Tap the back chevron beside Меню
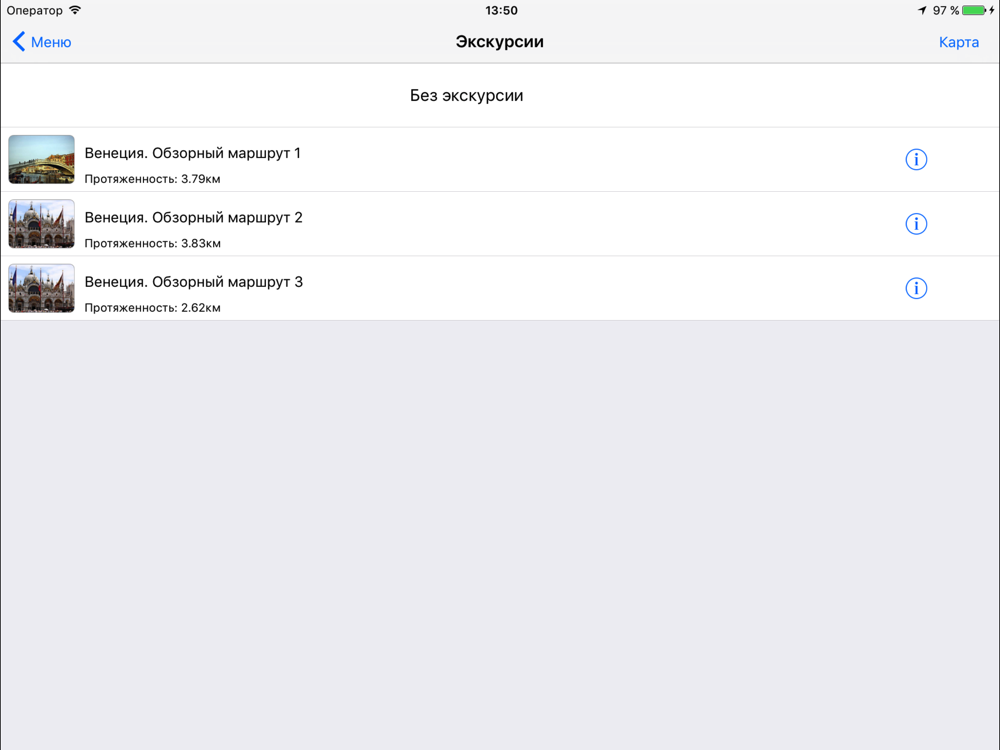The width and height of the screenshot is (1000, 750). click(x=19, y=41)
